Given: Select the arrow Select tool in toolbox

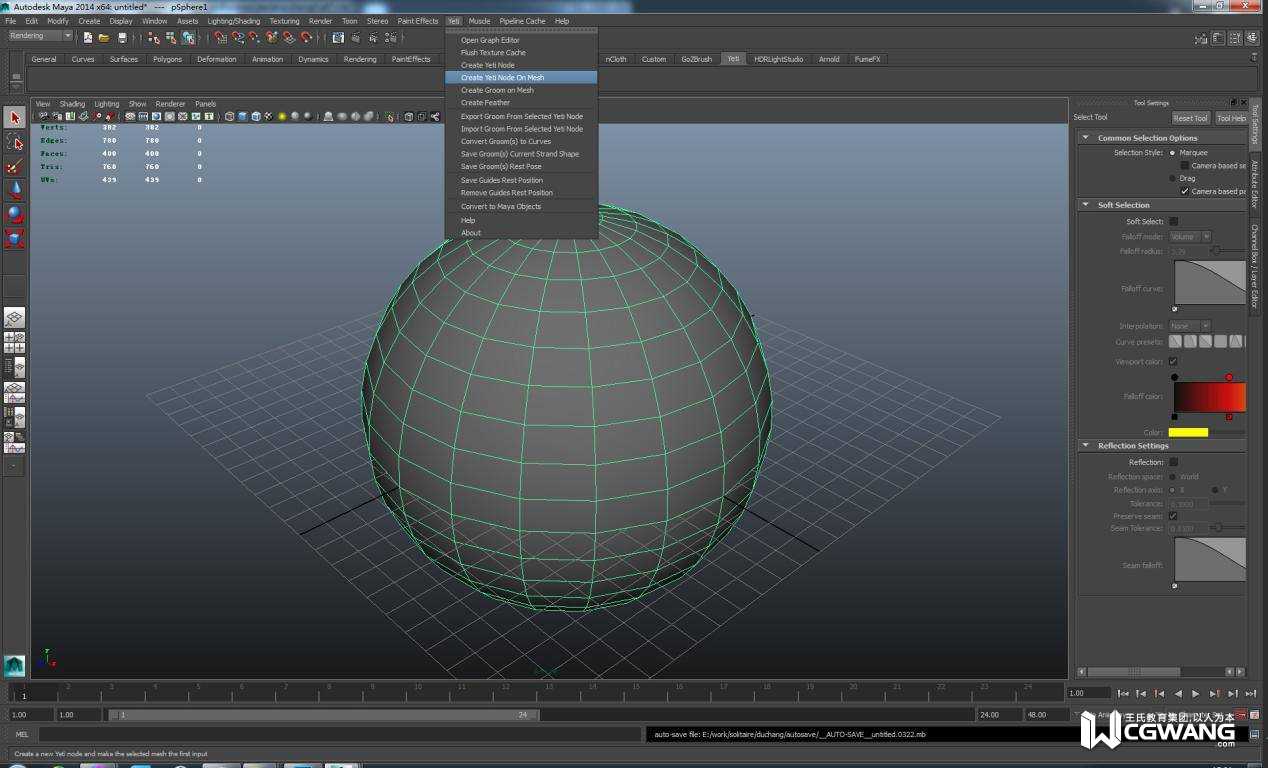Looking at the screenshot, I should (14, 118).
